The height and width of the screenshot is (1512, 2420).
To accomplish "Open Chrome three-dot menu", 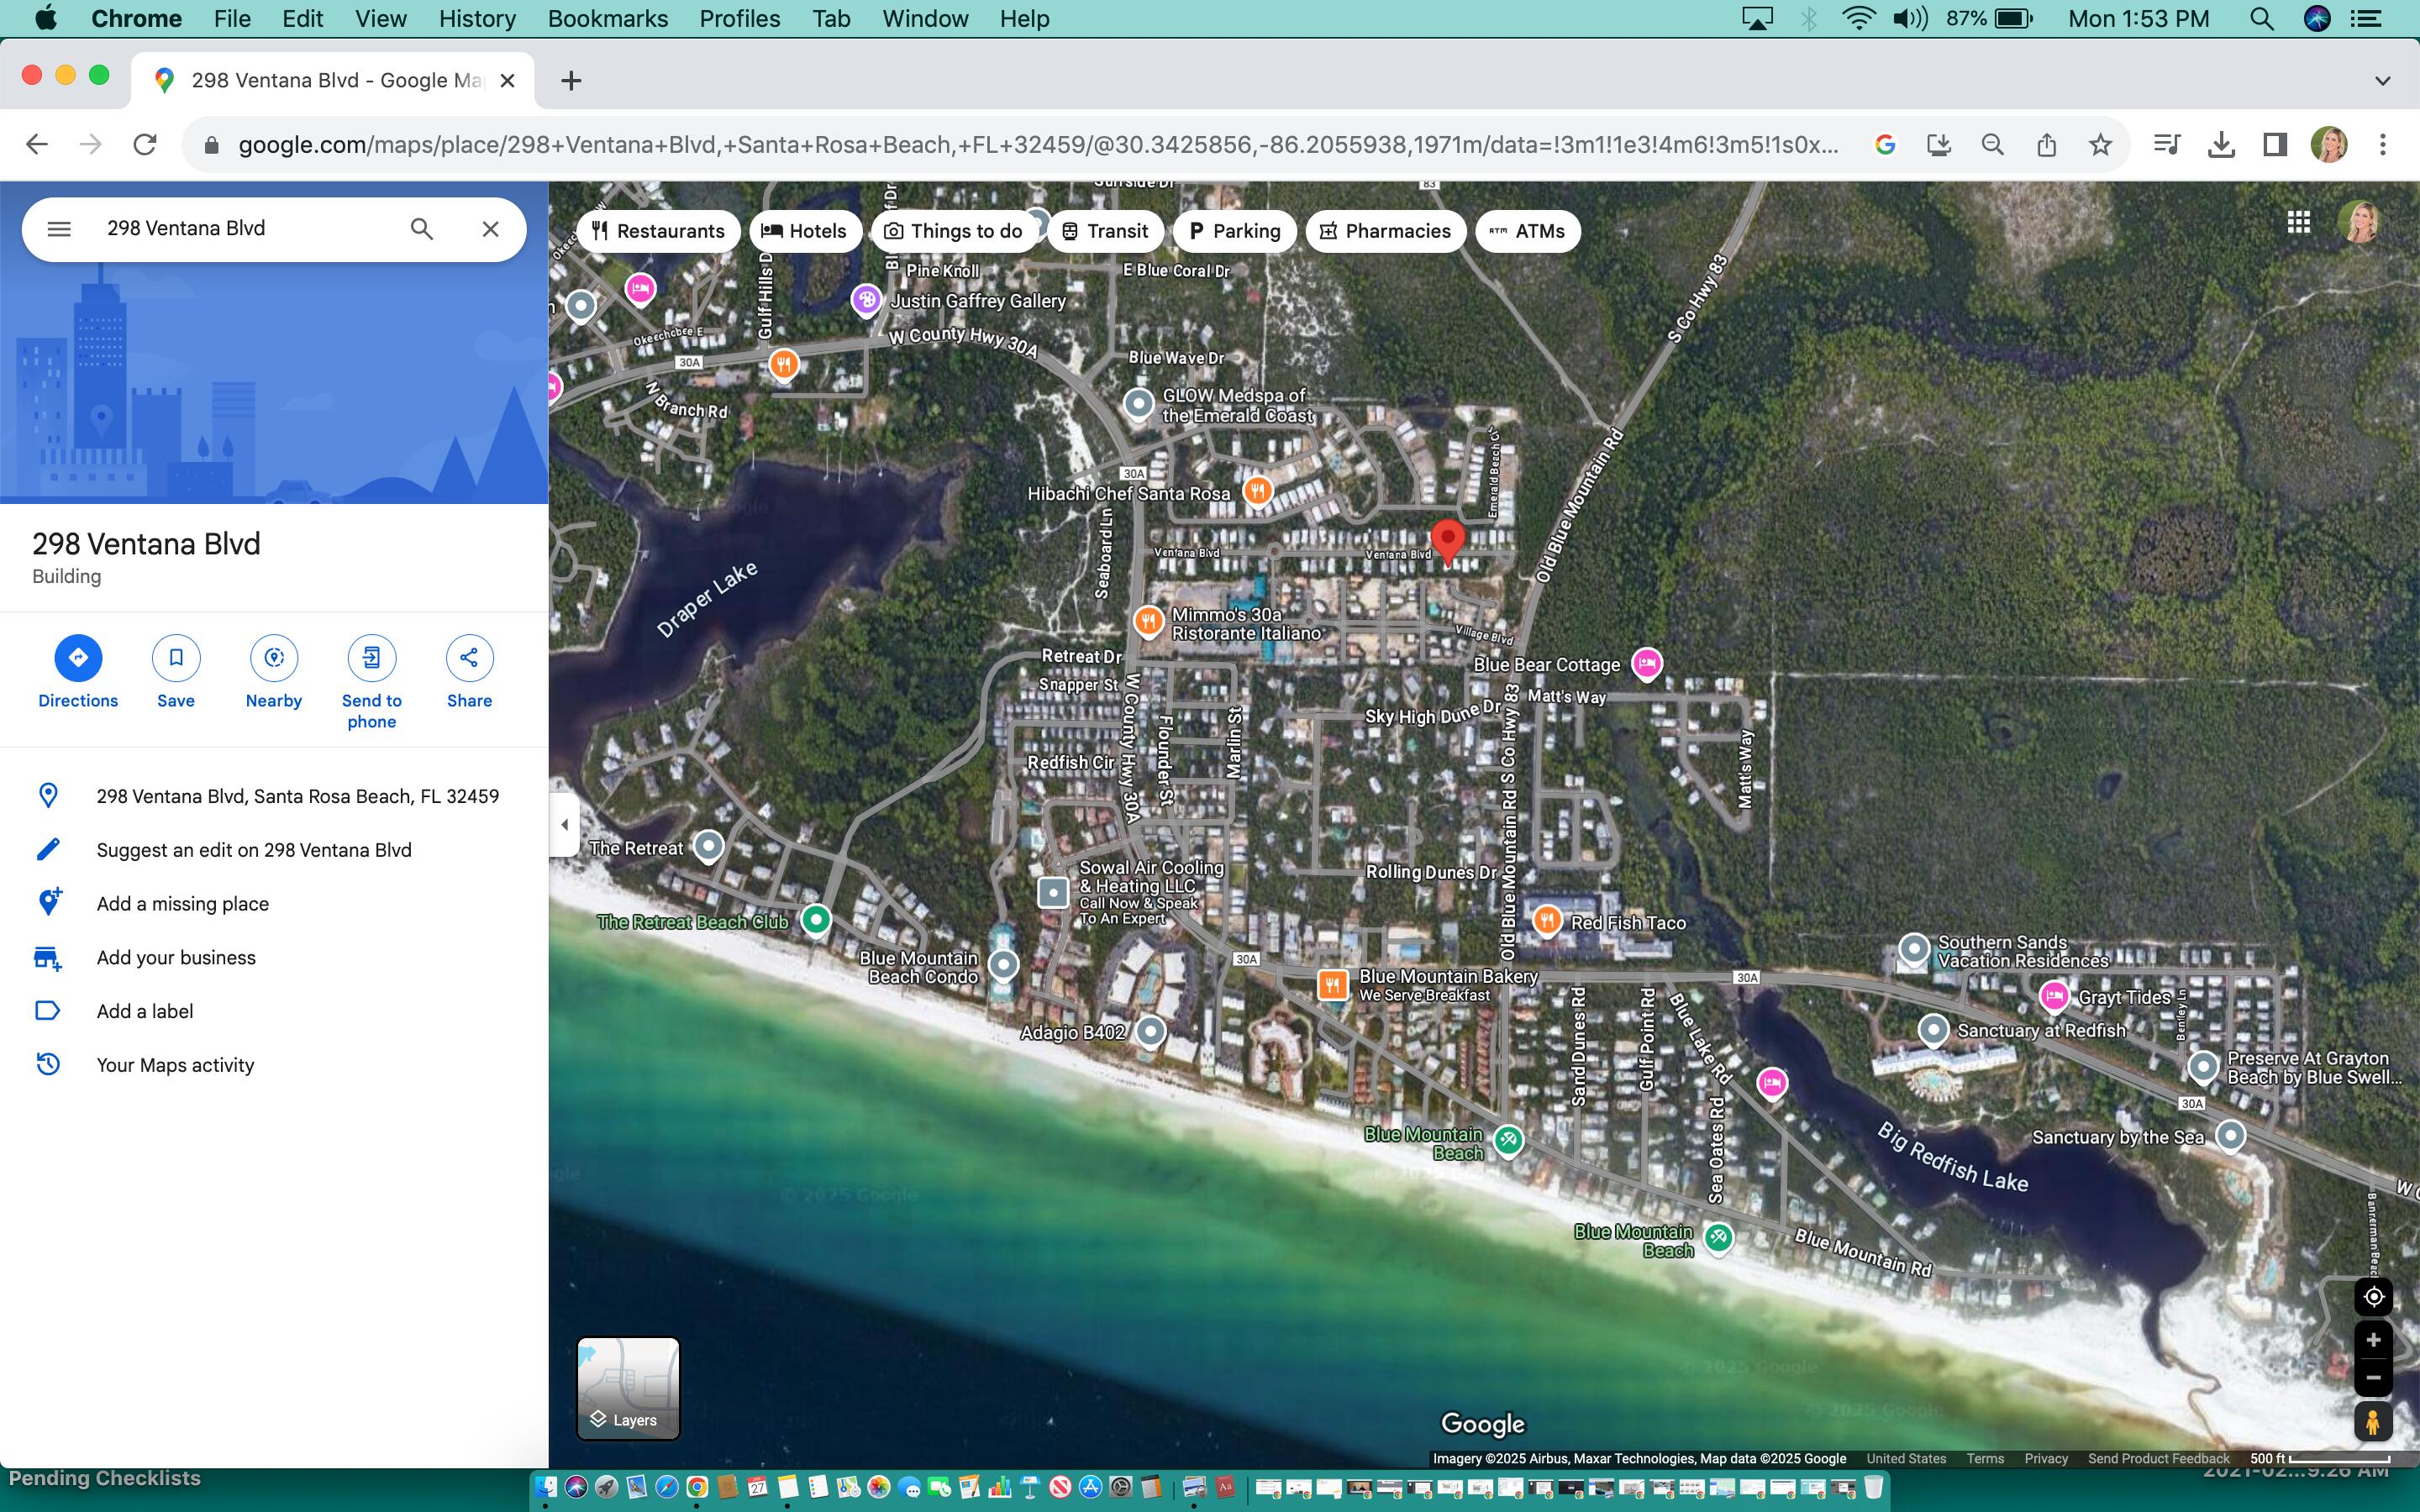I will click(x=2383, y=145).
